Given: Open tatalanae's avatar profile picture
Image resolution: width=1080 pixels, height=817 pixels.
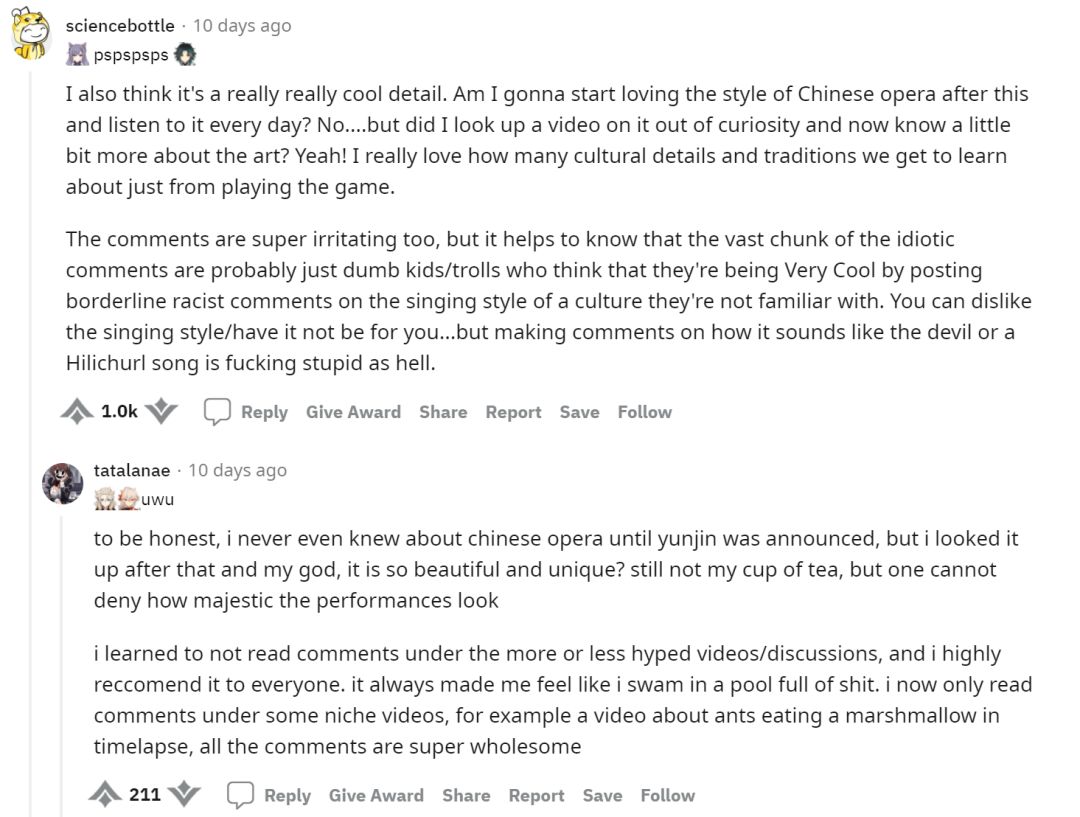Looking at the screenshot, I should point(62,483).
